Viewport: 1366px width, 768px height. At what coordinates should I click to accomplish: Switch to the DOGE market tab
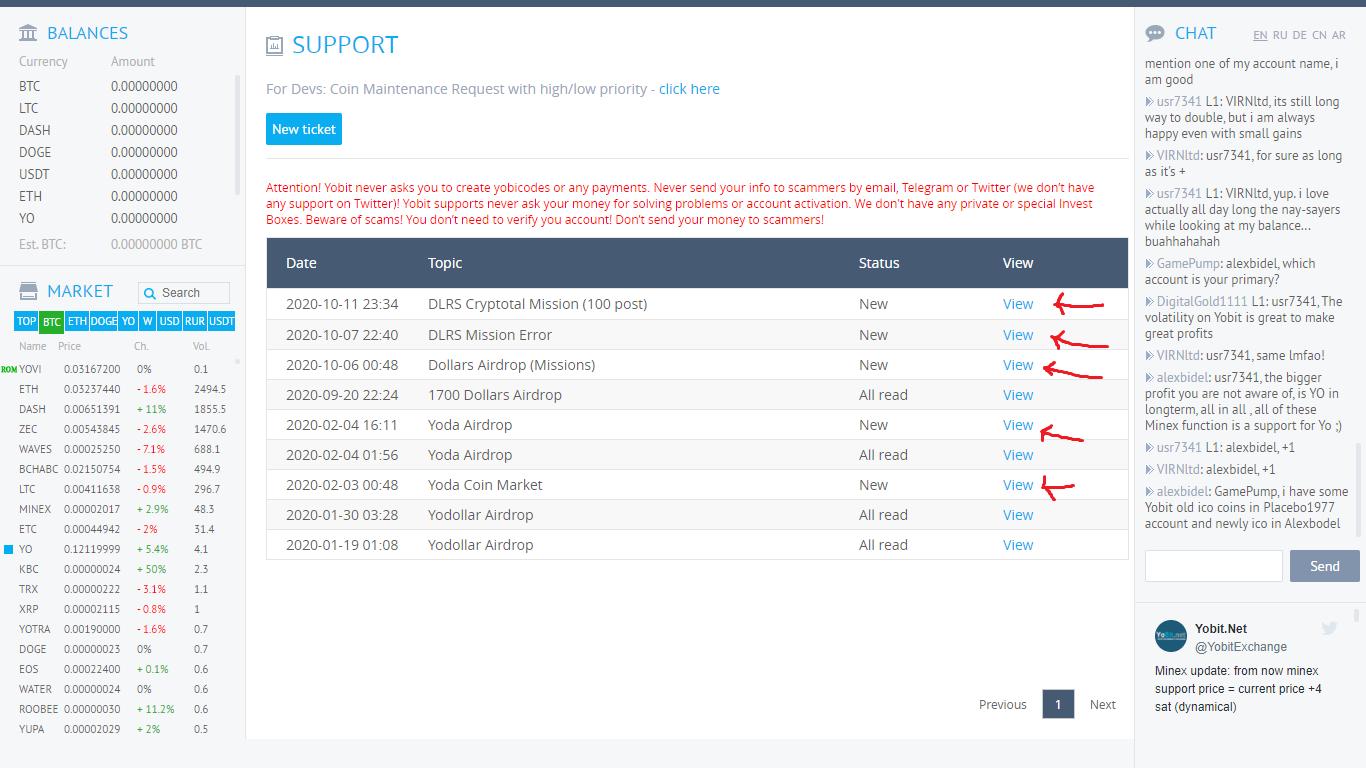(x=104, y=321)
